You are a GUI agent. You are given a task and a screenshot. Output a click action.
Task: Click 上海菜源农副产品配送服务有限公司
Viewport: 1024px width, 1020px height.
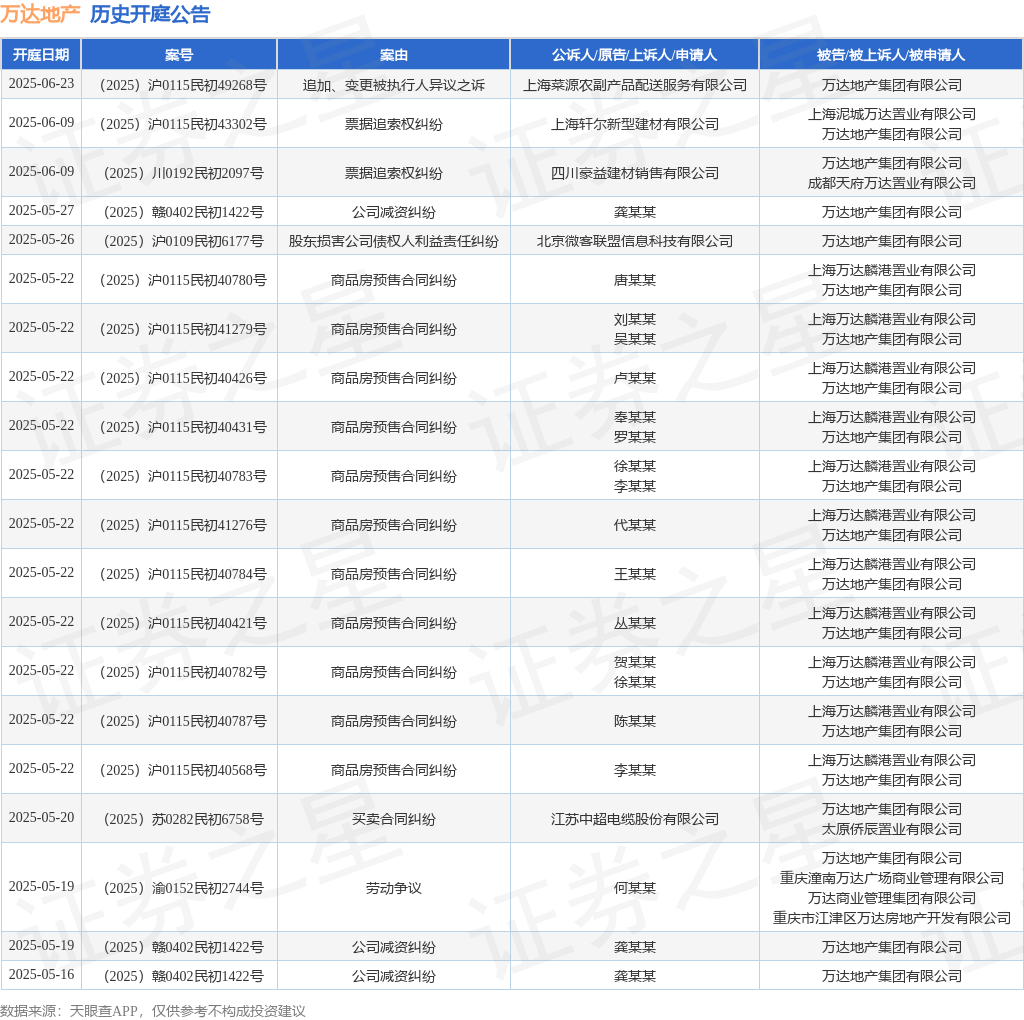pos(635,85)
